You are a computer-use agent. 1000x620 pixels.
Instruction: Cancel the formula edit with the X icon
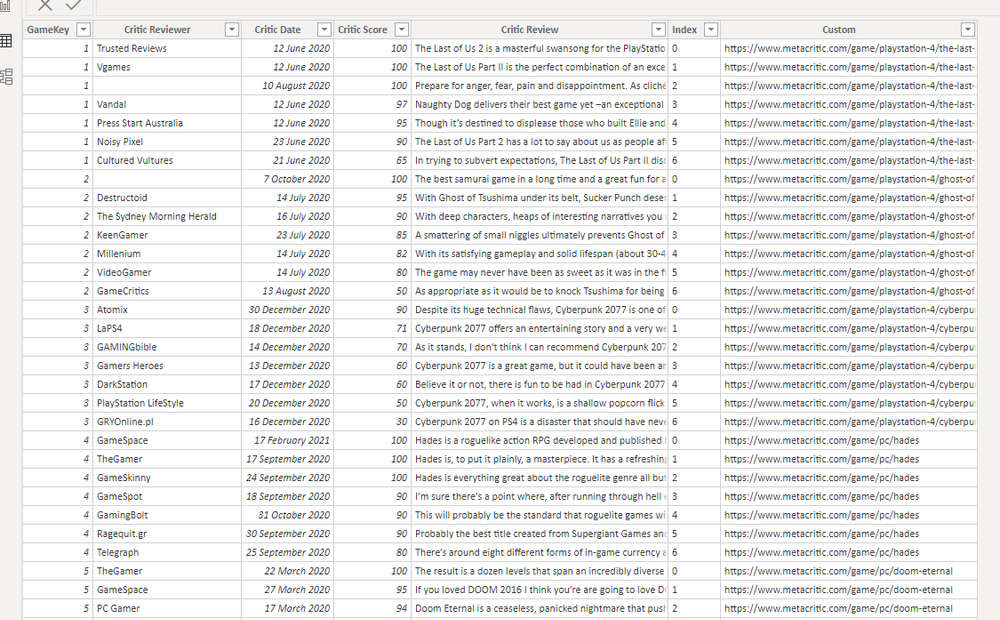click(x=45, y=6)
